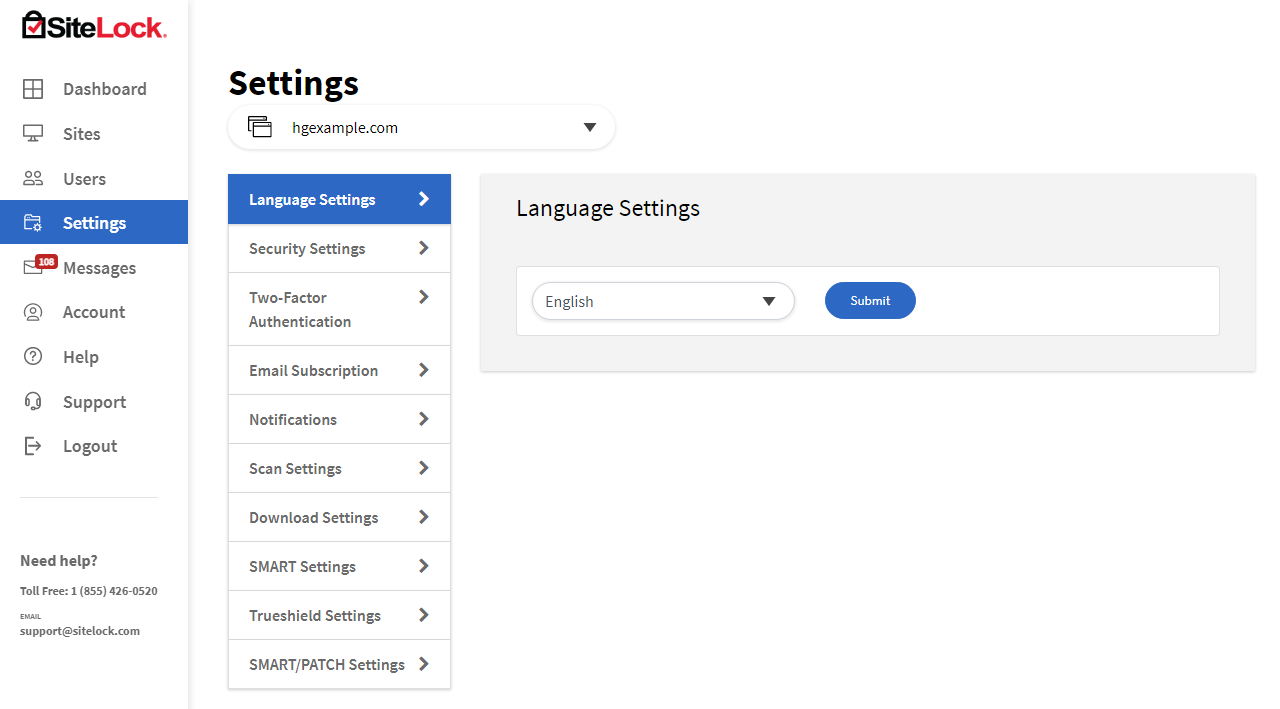Click the Need help? text

point(59,560)
